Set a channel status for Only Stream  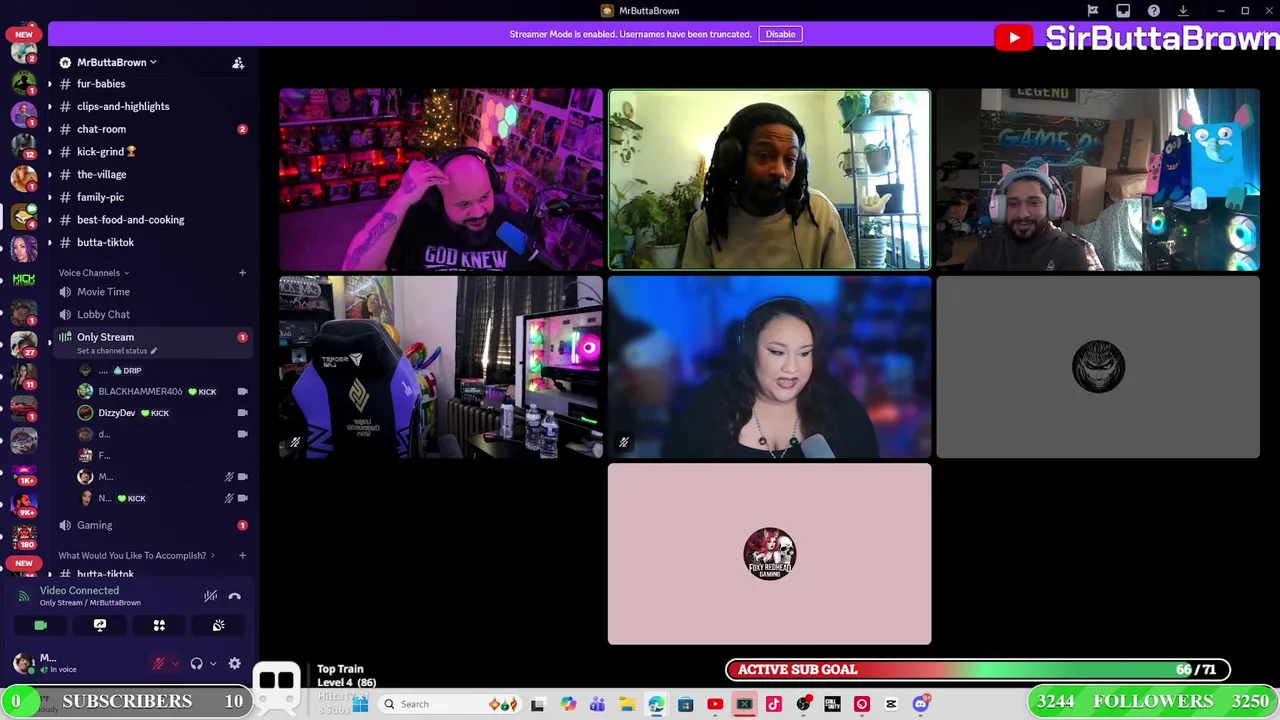coord(117,351)
